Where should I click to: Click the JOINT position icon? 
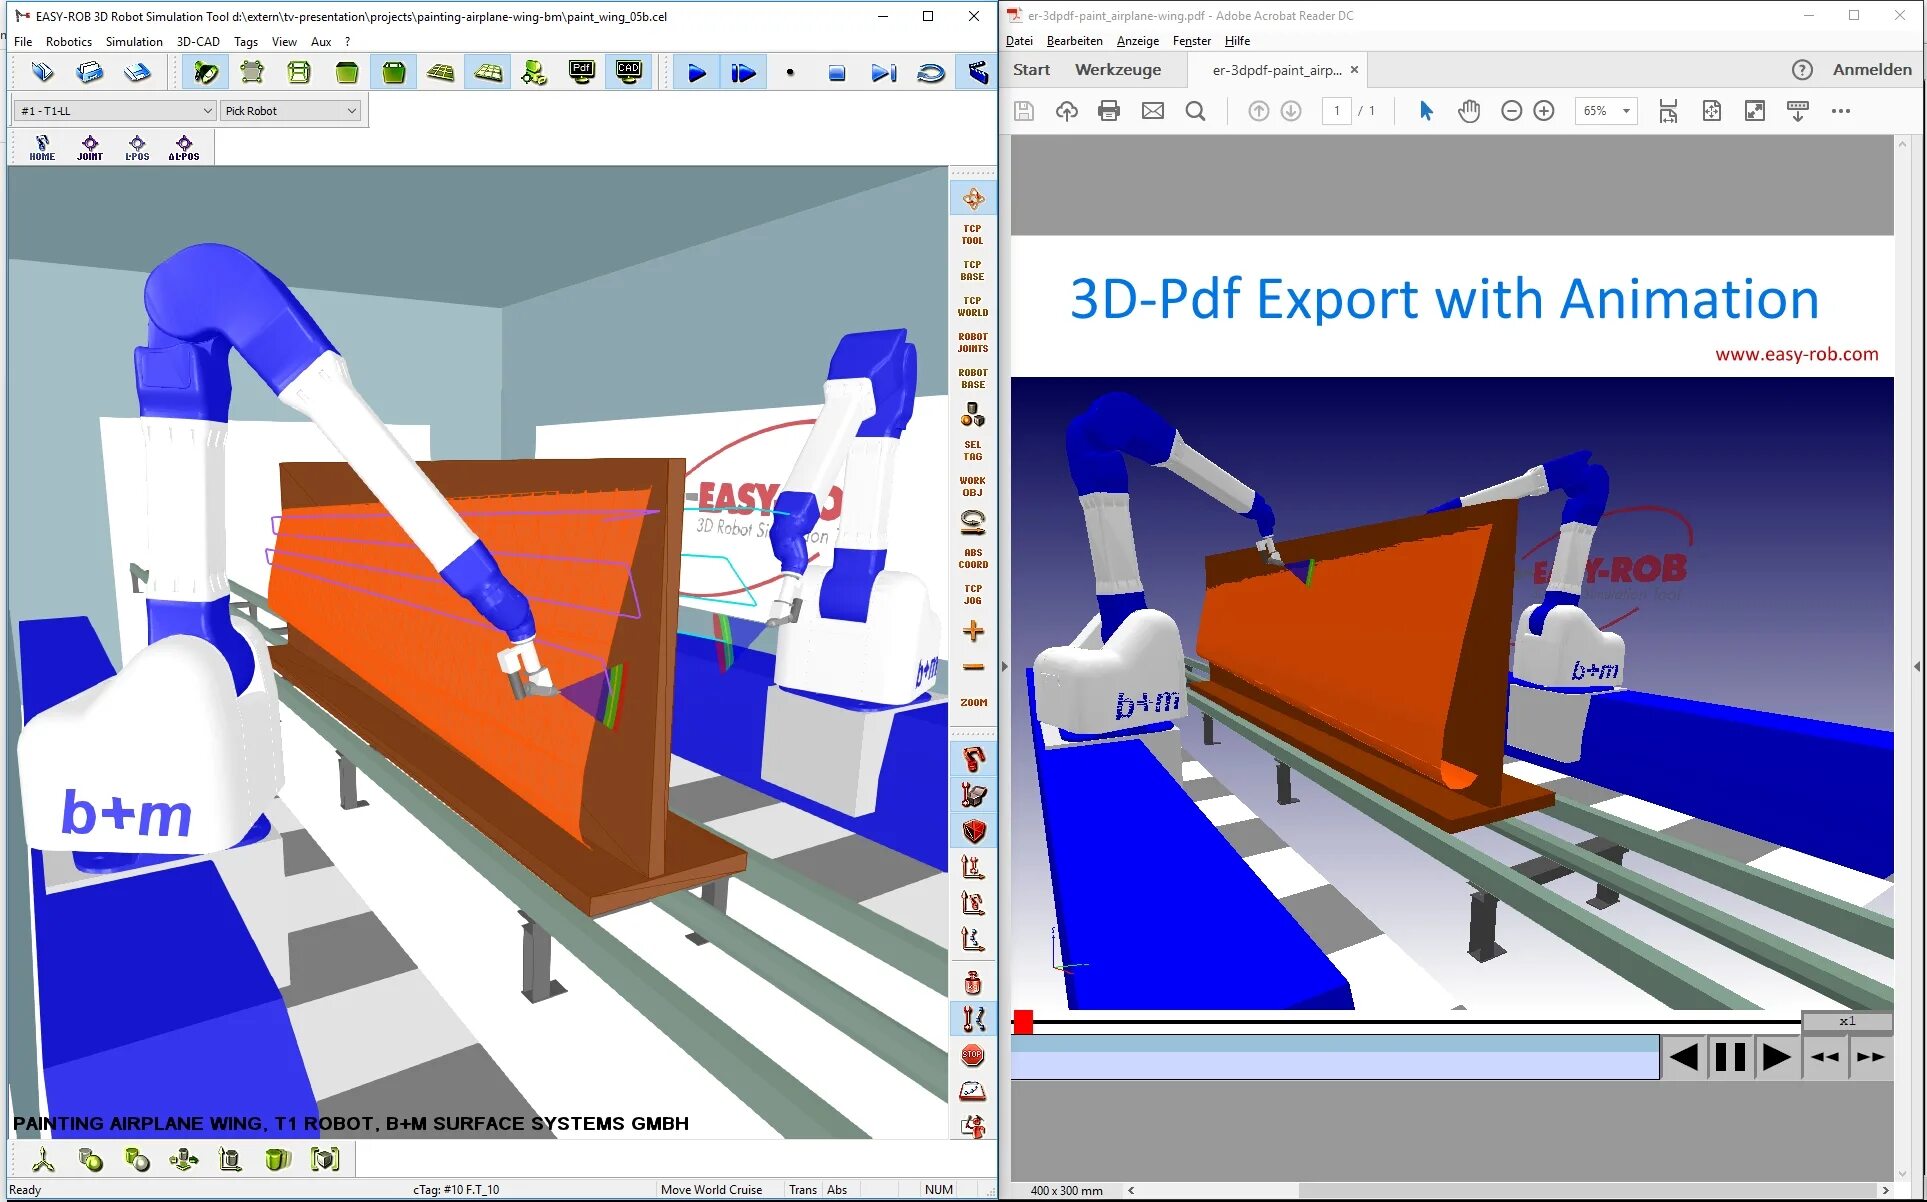tap(90, 148)
